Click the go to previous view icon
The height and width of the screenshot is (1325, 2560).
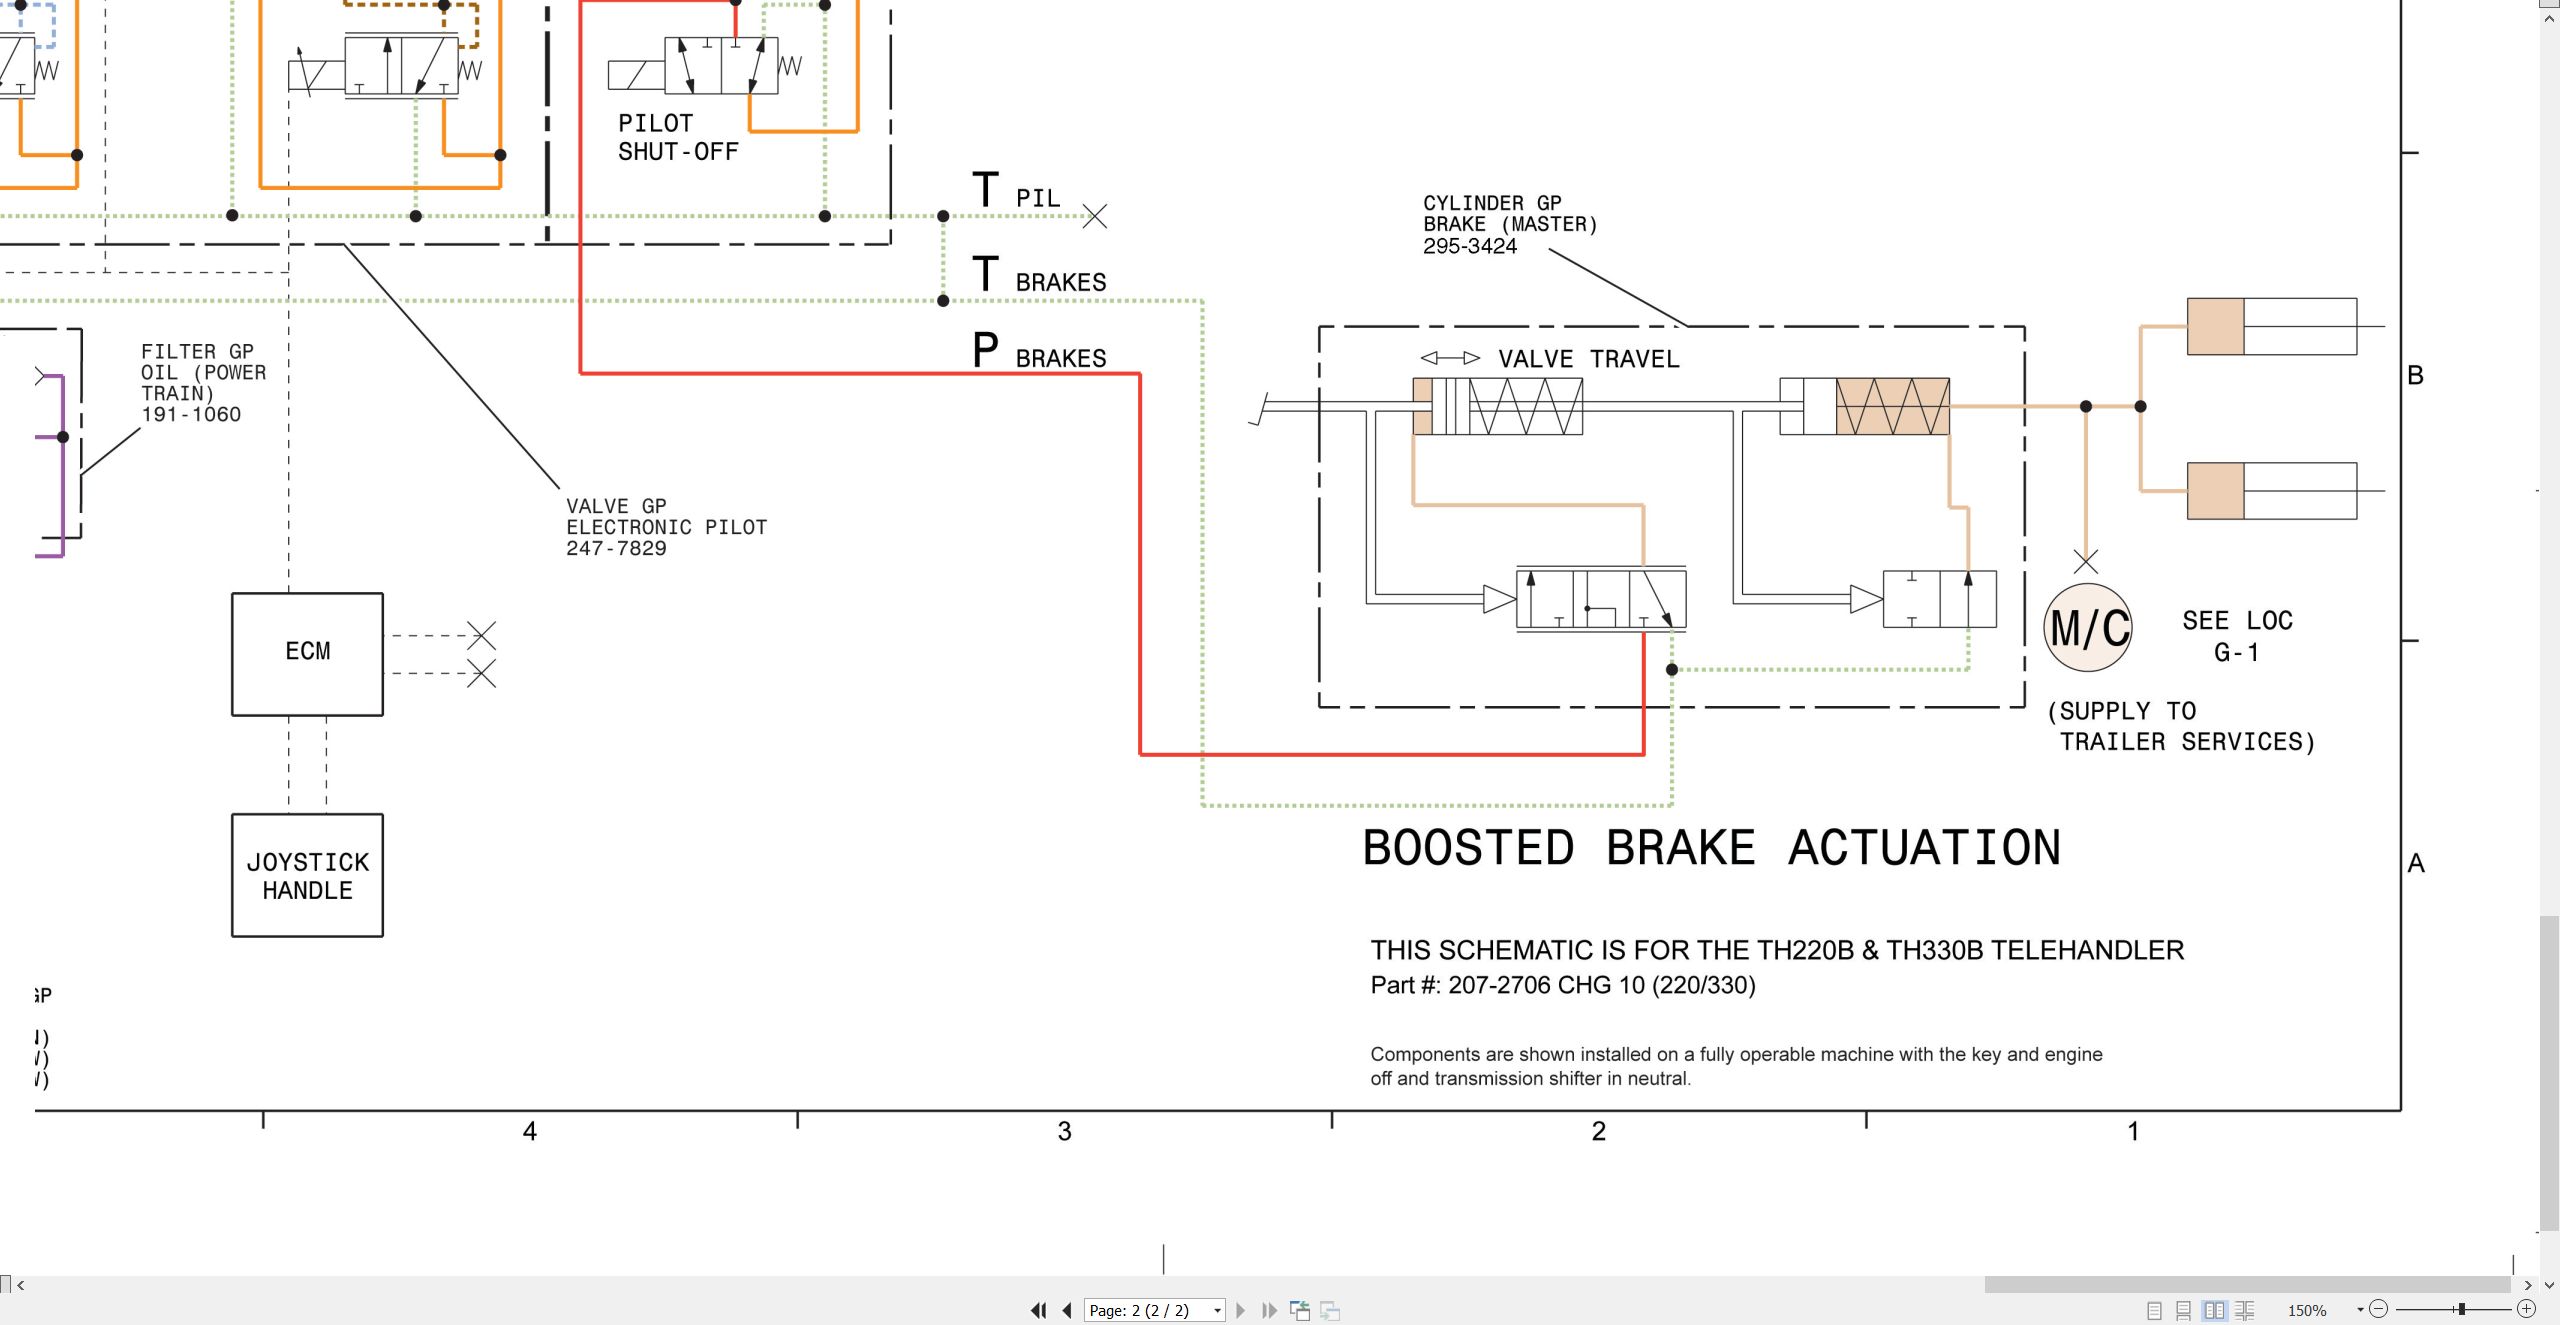[1300, 1310]
